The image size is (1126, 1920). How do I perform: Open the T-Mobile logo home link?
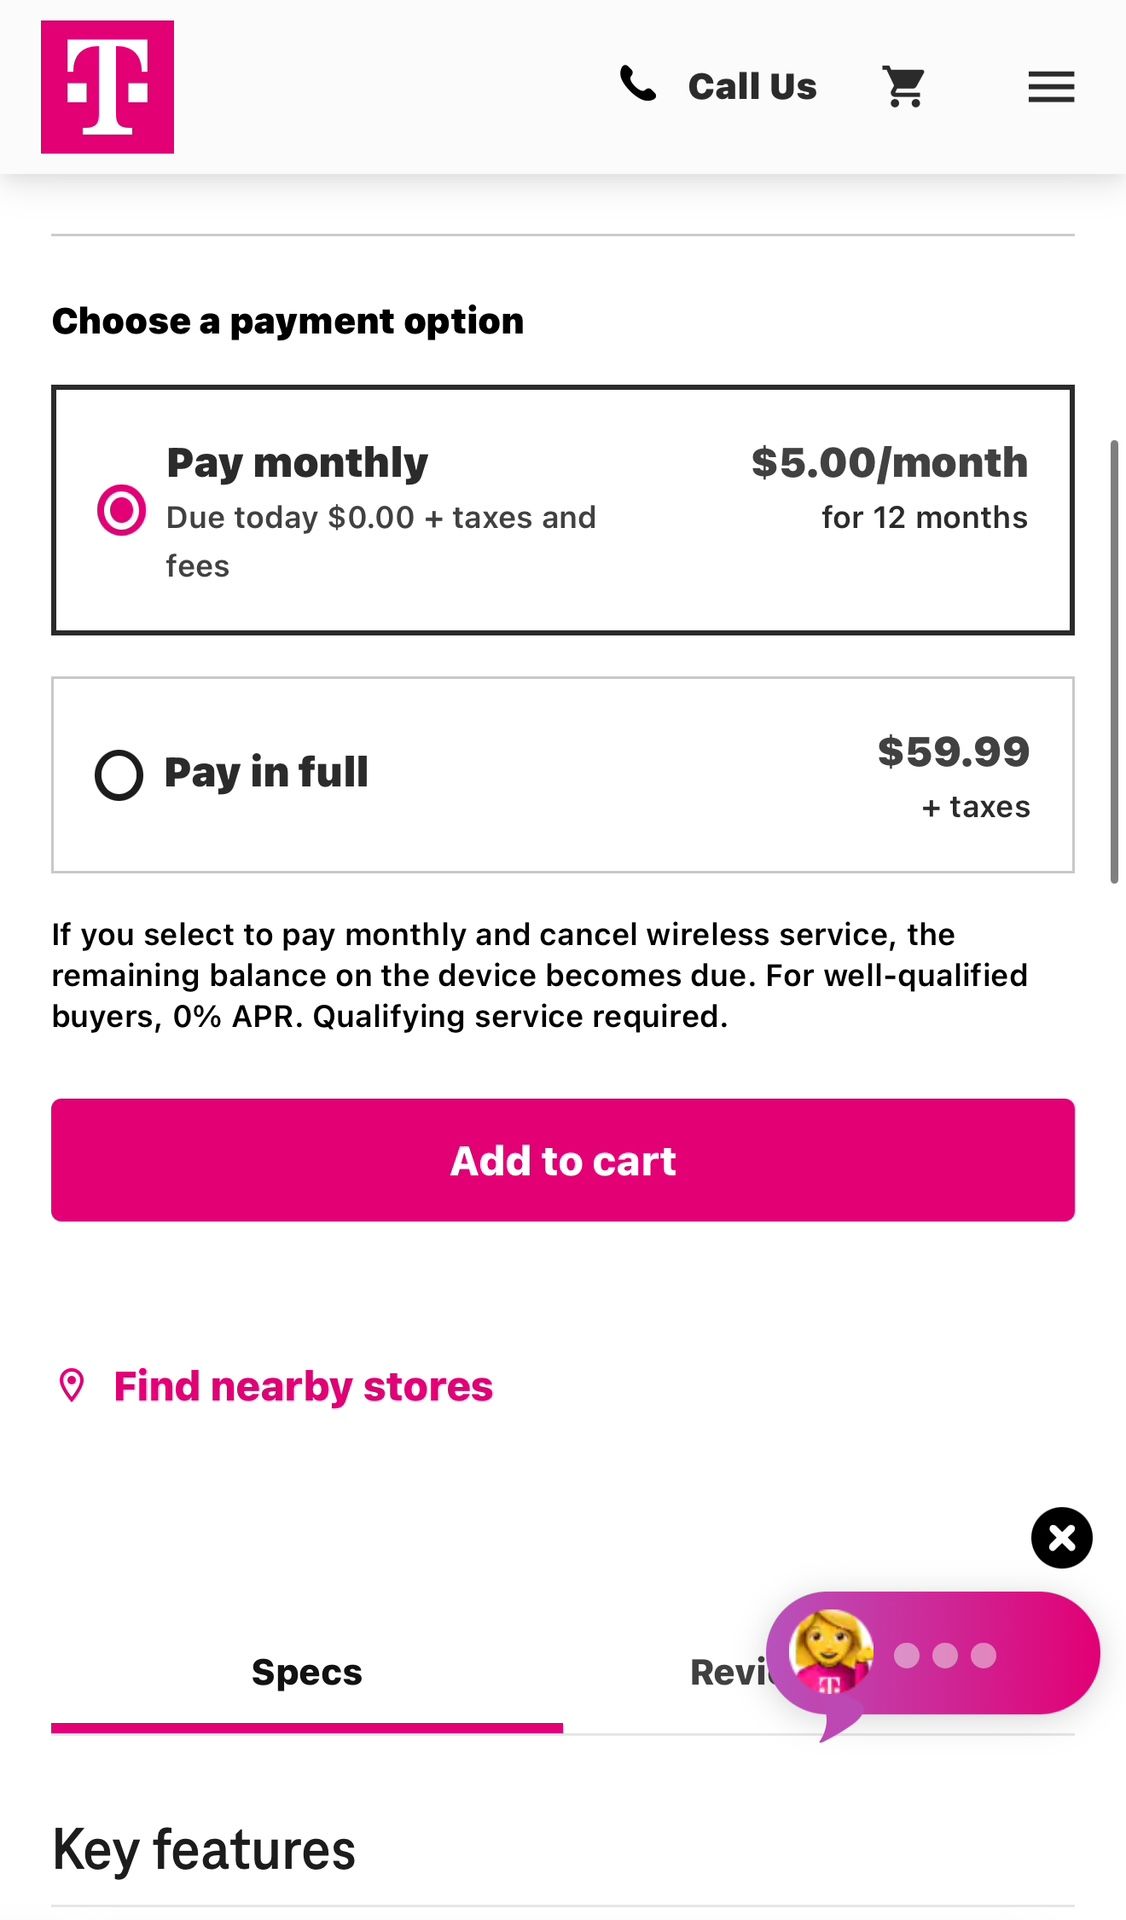pyautogui.click(x=107, y=87)
